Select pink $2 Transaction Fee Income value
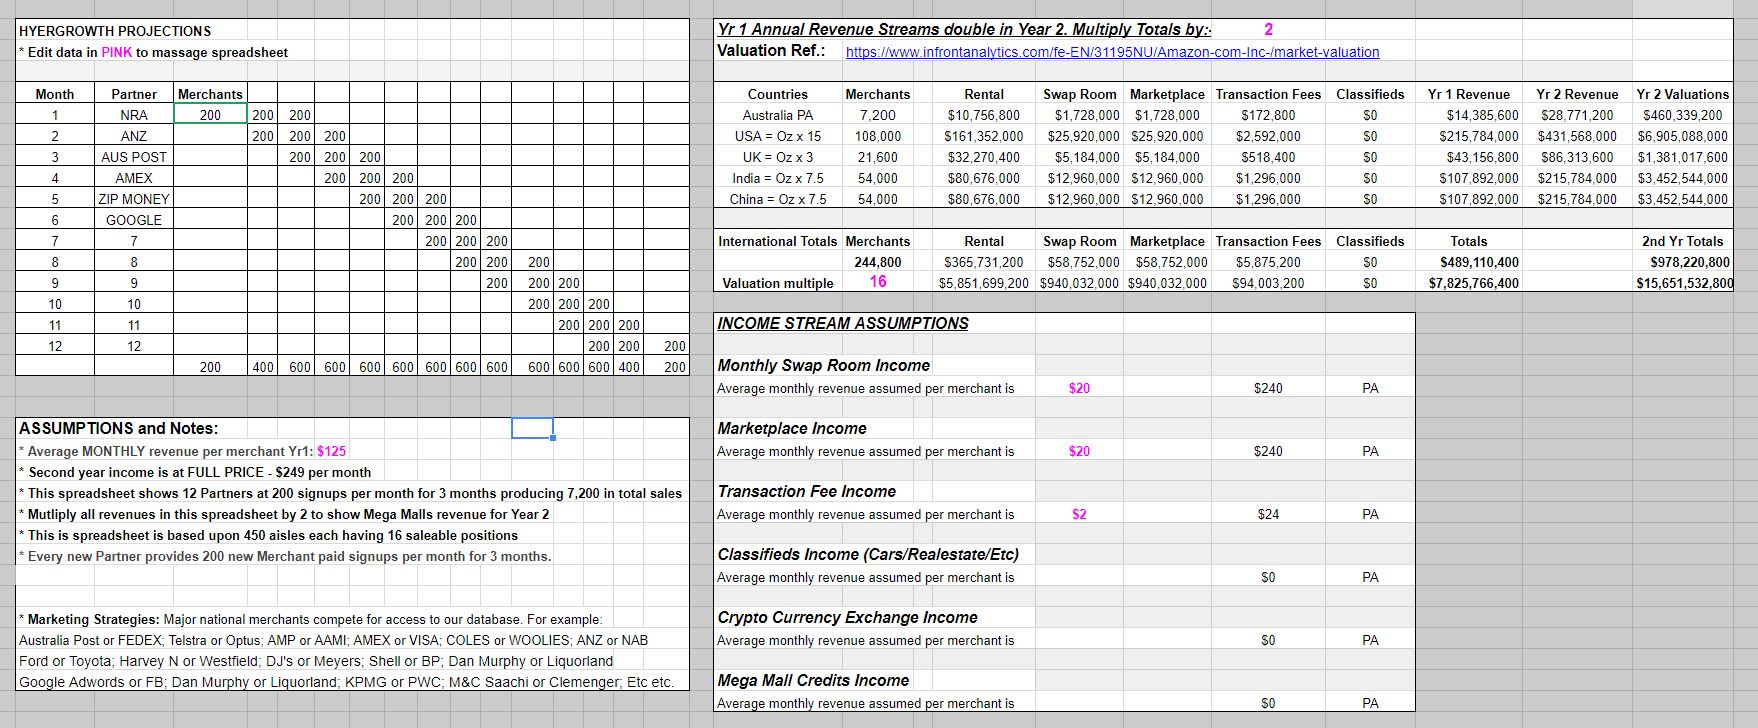 (1079, 514)
